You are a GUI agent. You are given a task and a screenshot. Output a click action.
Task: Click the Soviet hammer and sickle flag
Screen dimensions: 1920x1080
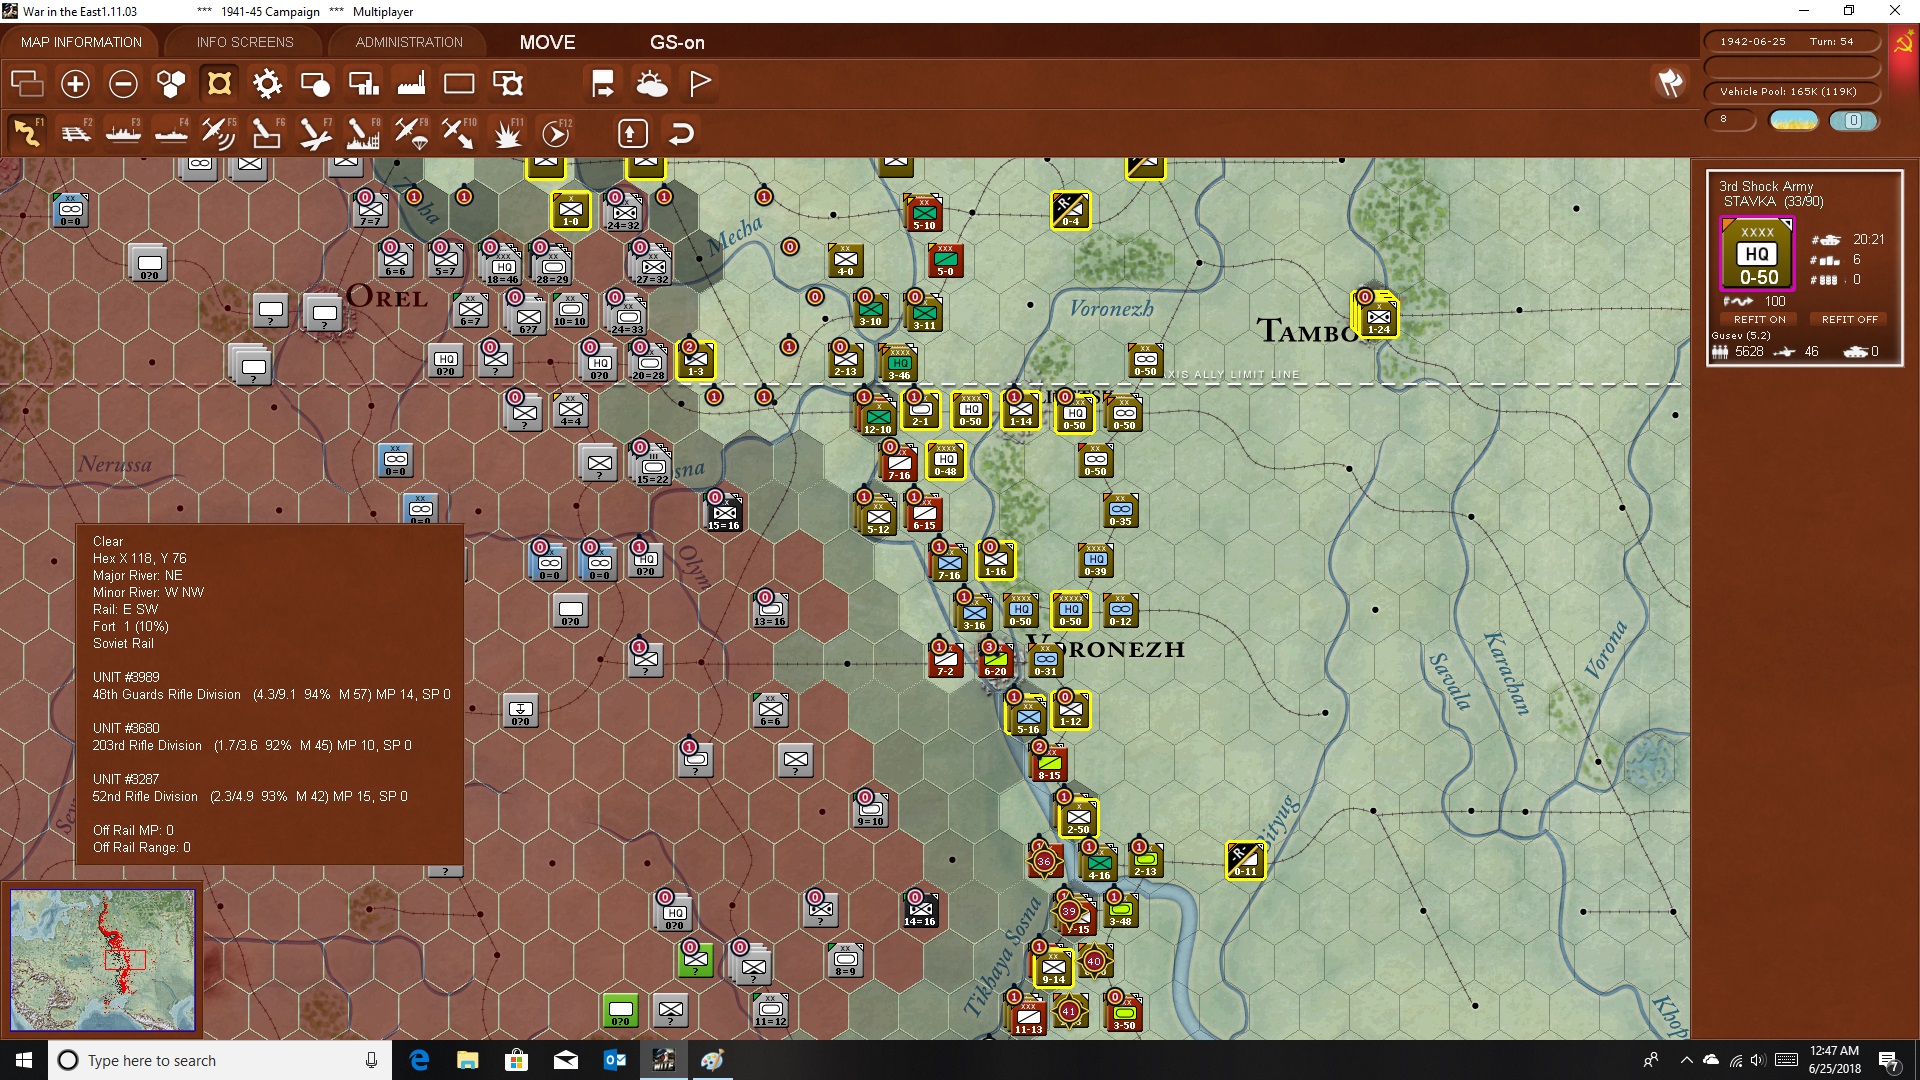(x=1903, y=42)
